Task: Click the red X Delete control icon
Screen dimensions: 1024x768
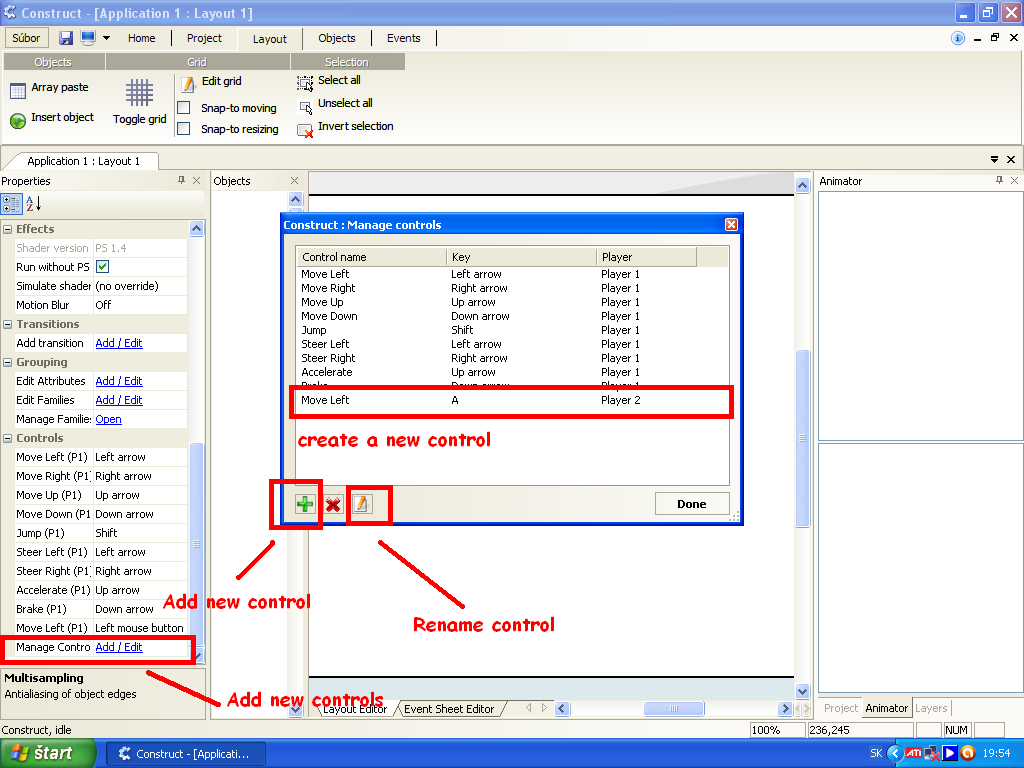Action: click(333, 504)
